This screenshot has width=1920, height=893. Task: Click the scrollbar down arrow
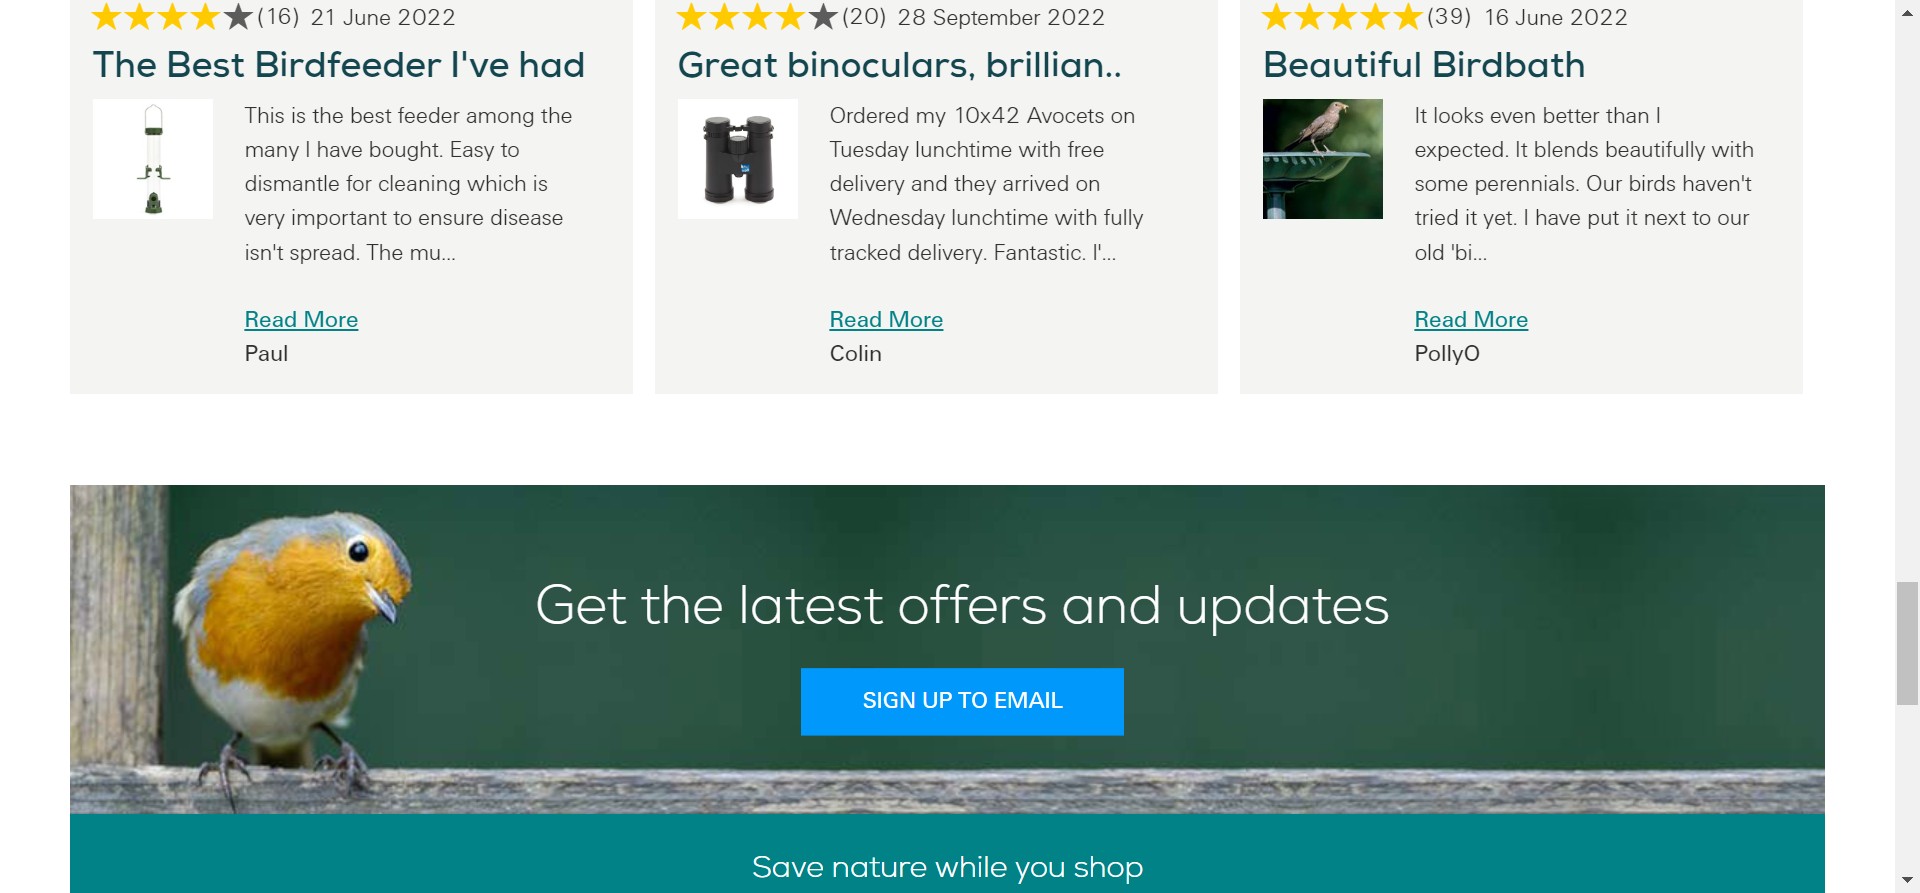pyautogui.click(x=1908, y=880)
